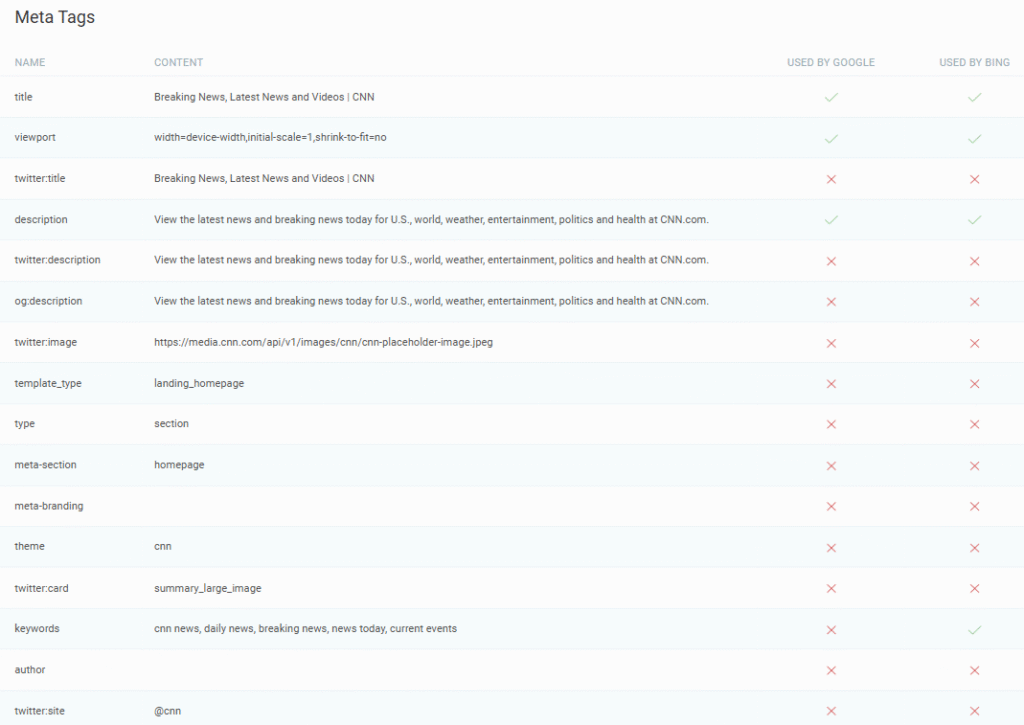Image resolution: width=1024 pixels, height=725 pixels.
Task: Select the 'meta-section' name cell
Action: [x=46, y=465]
